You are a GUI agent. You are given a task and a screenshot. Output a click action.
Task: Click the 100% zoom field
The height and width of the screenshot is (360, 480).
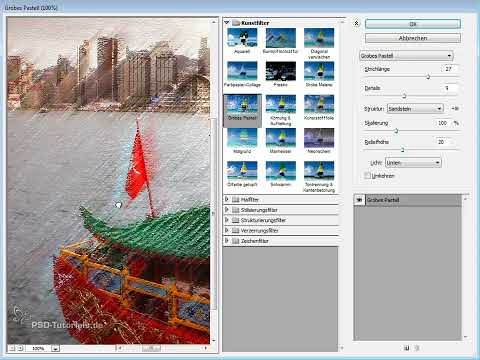click(38, 348)
